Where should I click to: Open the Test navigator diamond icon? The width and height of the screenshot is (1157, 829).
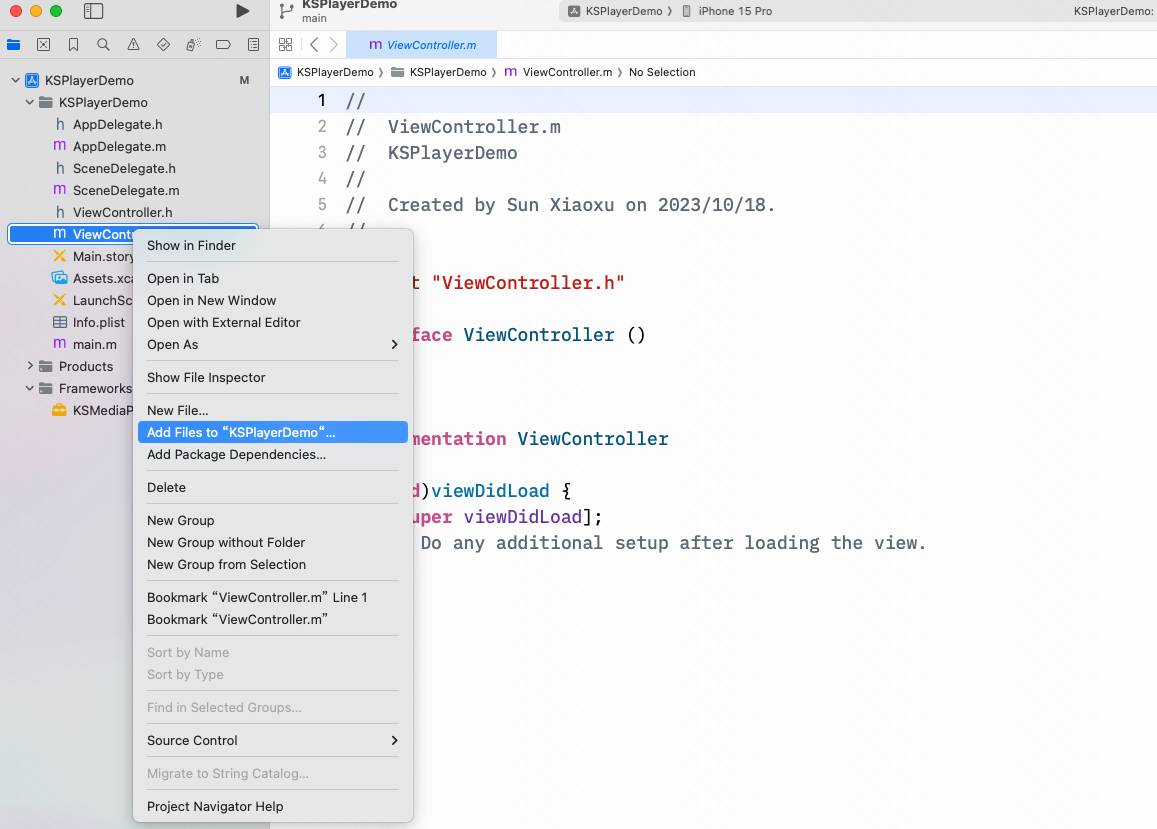click(163, 45)
